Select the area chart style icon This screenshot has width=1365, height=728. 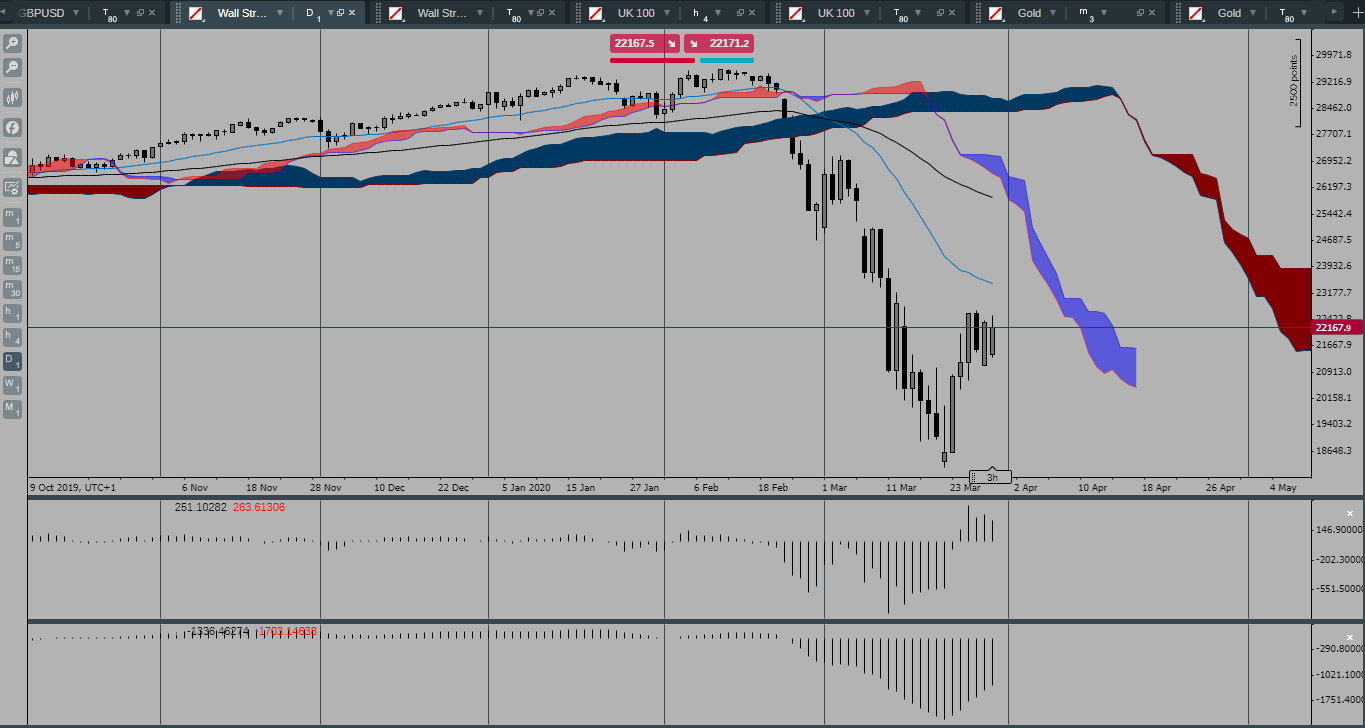[x=13, y=157]
